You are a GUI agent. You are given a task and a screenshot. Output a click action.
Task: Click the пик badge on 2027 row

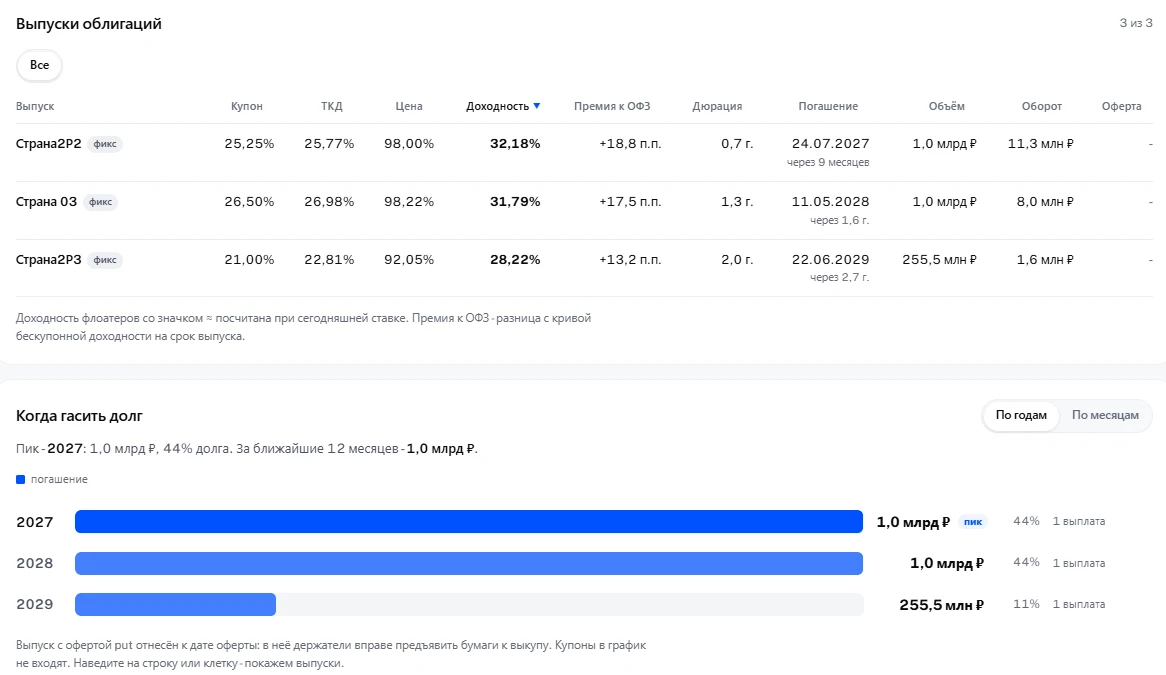click(x=973, y=522)
